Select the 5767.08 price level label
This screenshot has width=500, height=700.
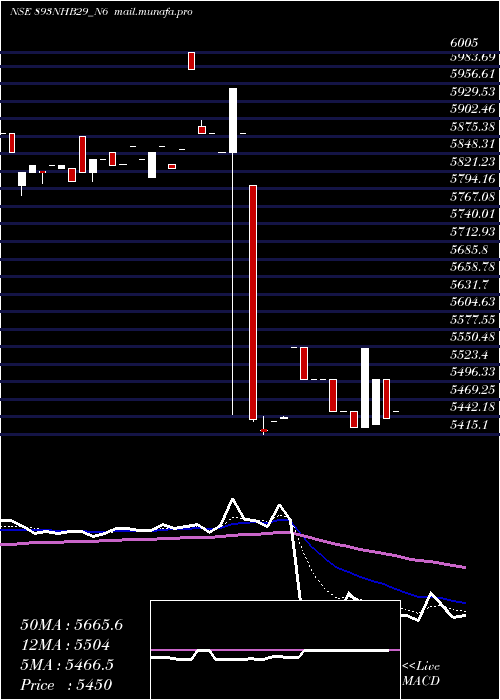pos(472,196)
